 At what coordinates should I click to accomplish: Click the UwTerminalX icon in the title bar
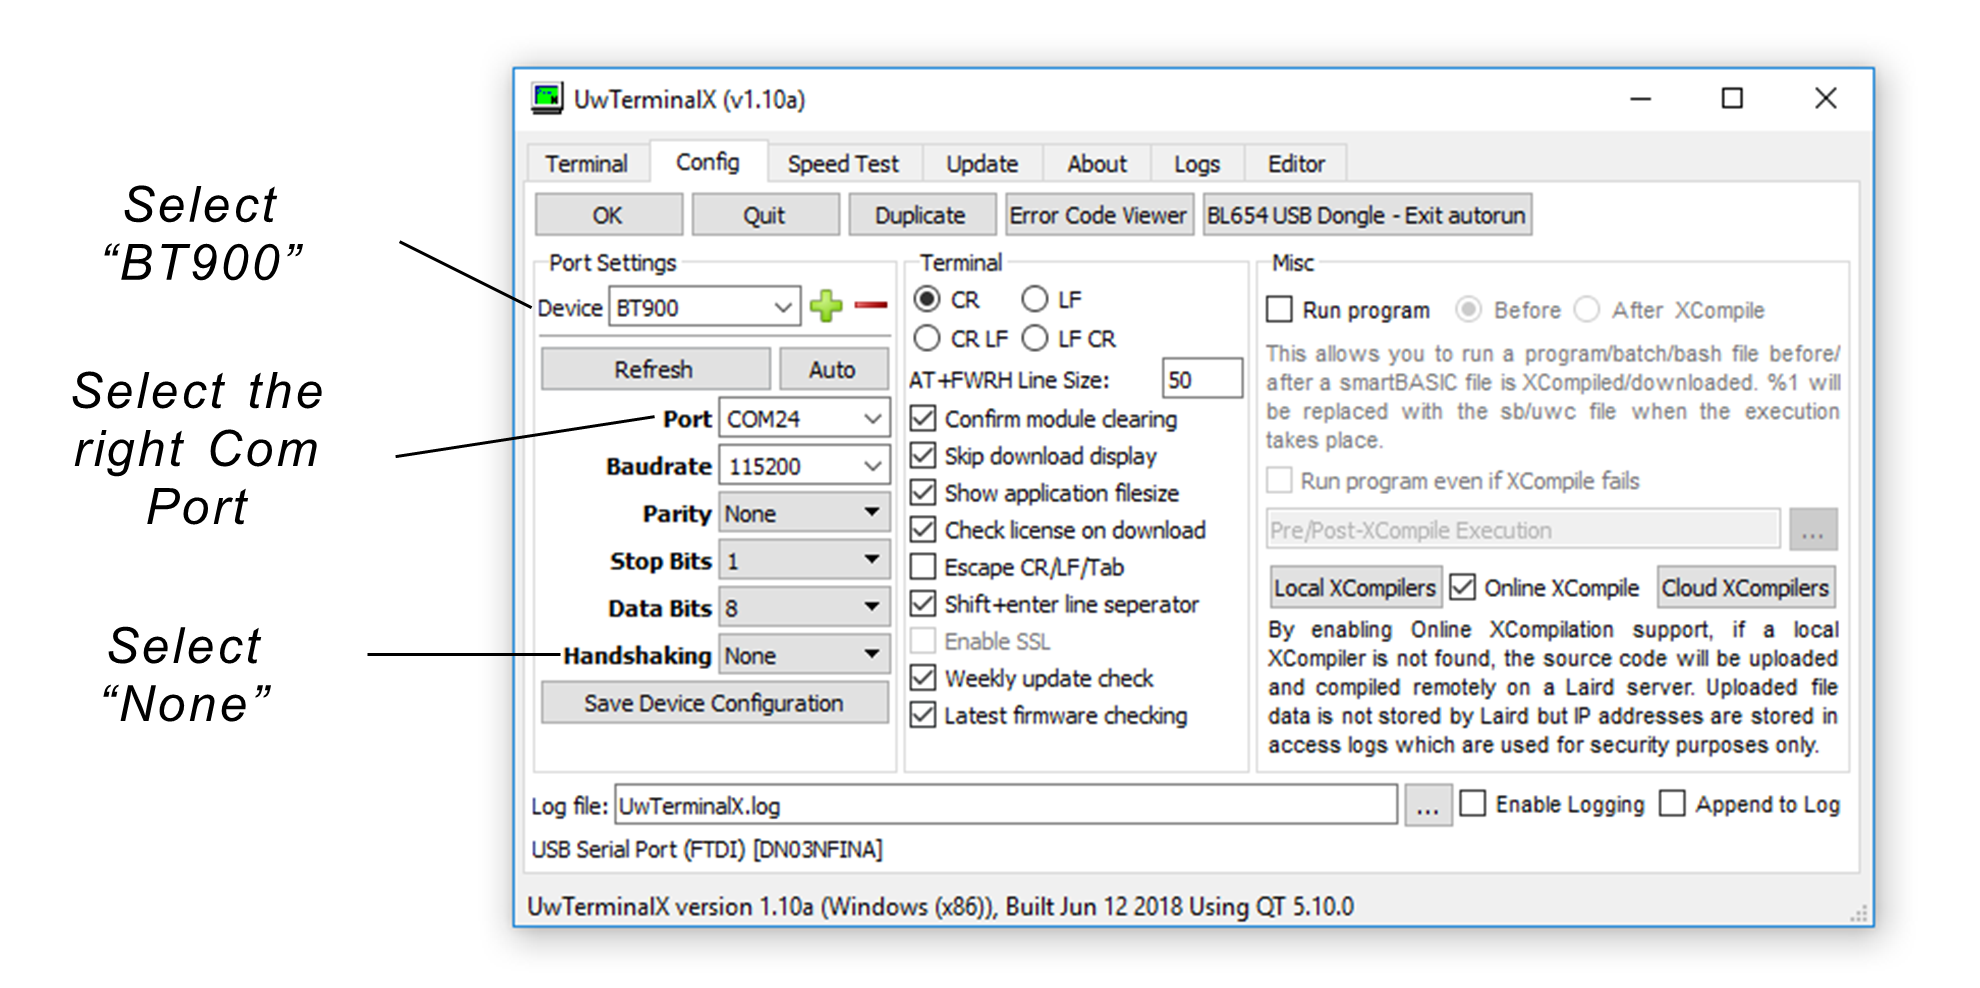pos(547,97)
